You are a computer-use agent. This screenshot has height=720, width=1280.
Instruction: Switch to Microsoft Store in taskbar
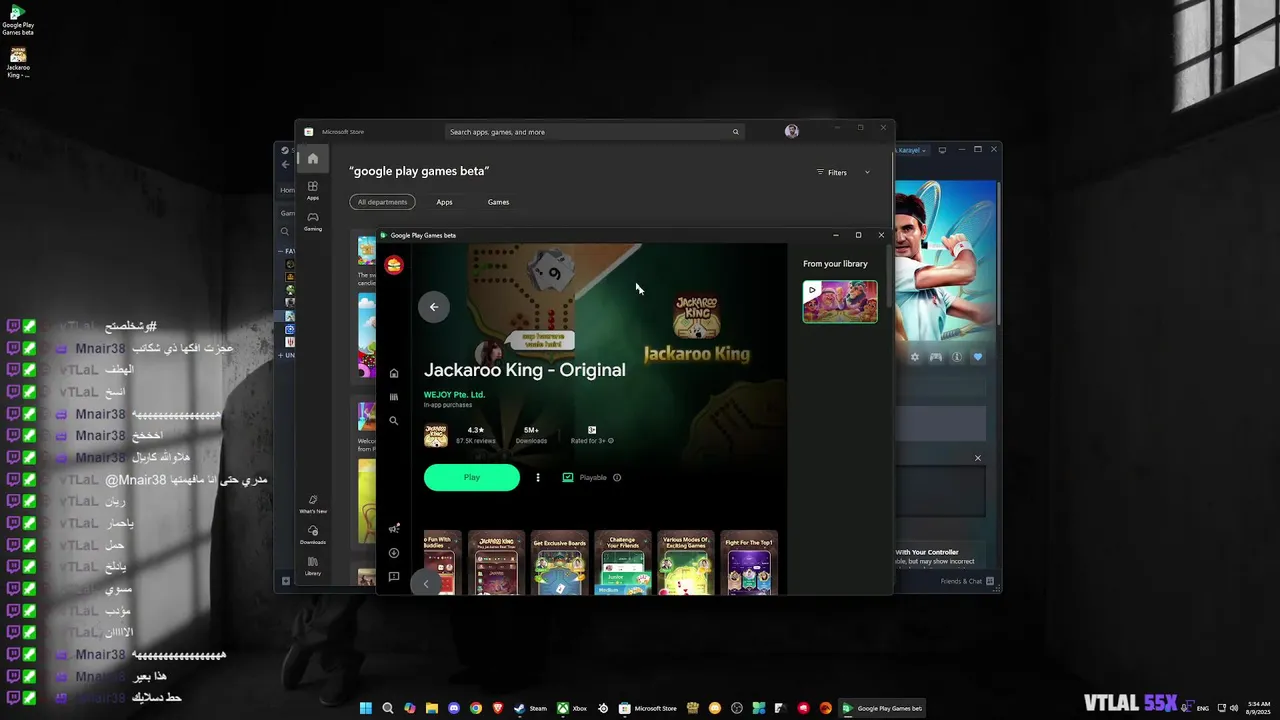point(649,708)
